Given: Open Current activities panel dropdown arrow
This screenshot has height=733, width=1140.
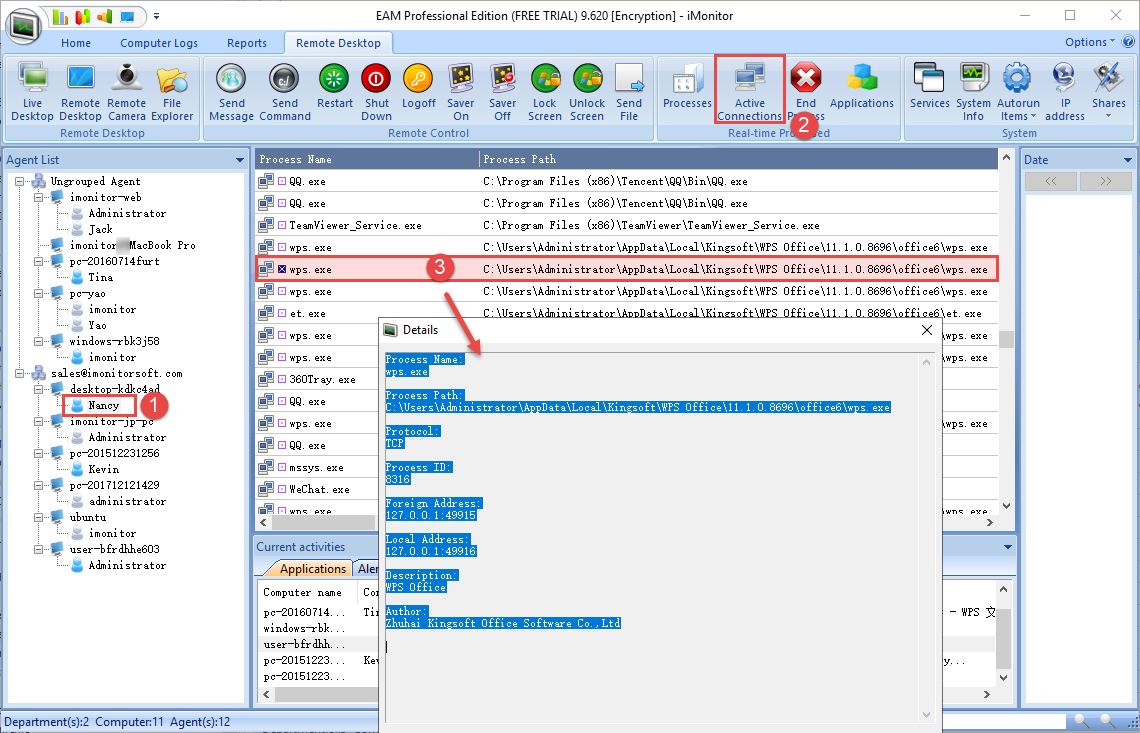Looking at the screenshot, I should click(x=1008, y=547).
